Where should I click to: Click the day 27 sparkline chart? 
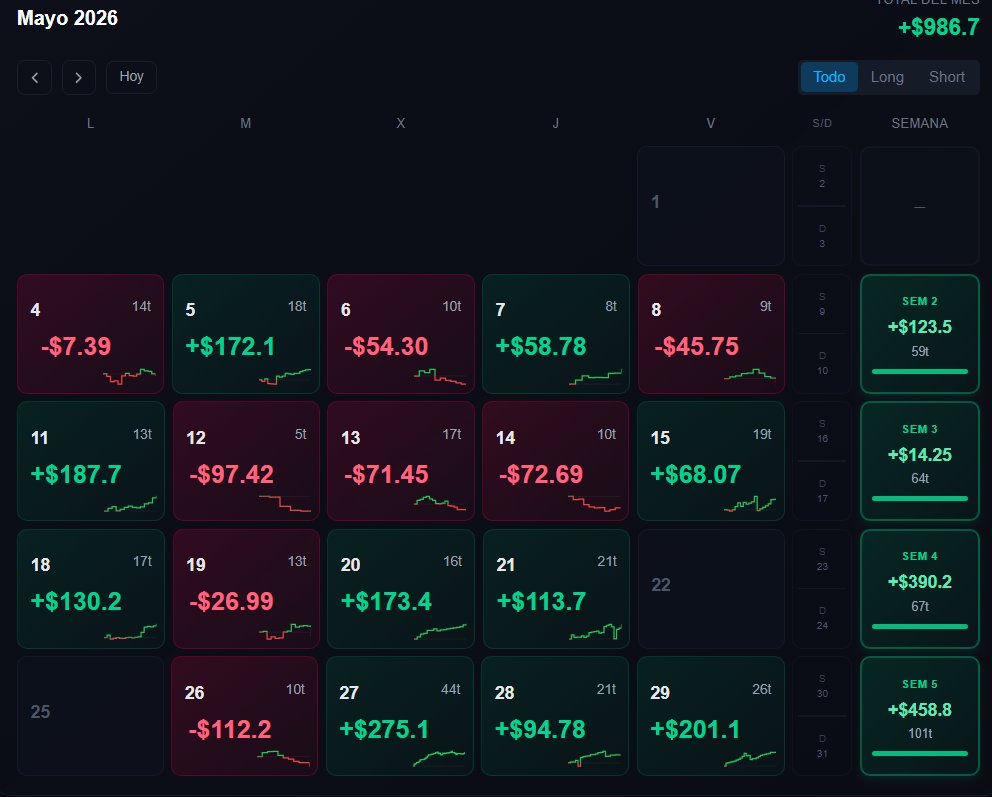[439, 758]
